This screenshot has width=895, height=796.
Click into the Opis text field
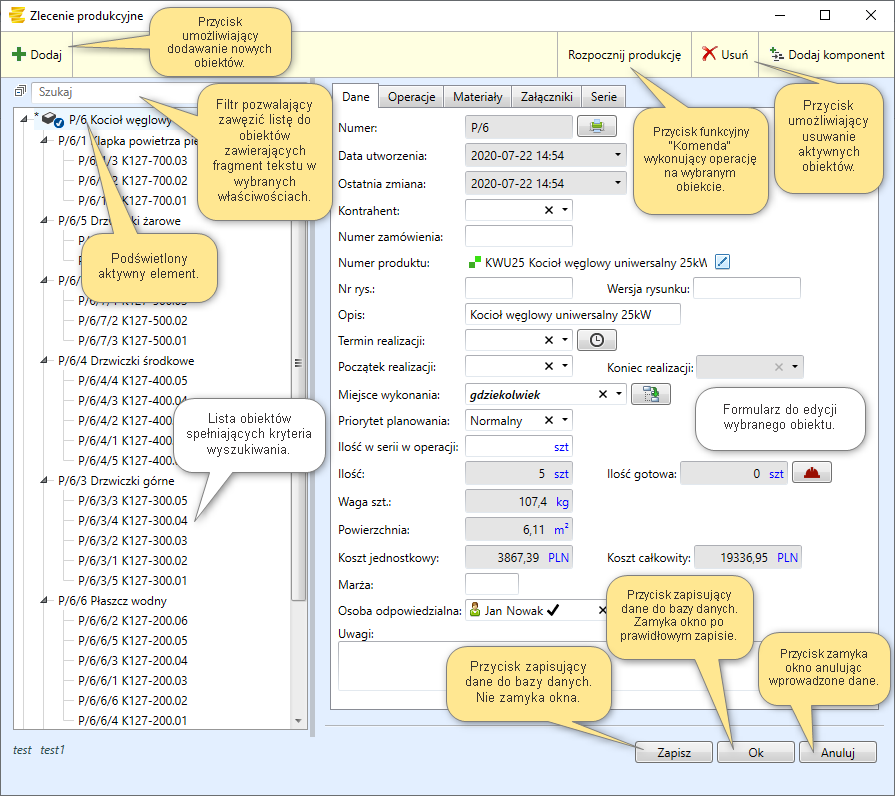572,314
